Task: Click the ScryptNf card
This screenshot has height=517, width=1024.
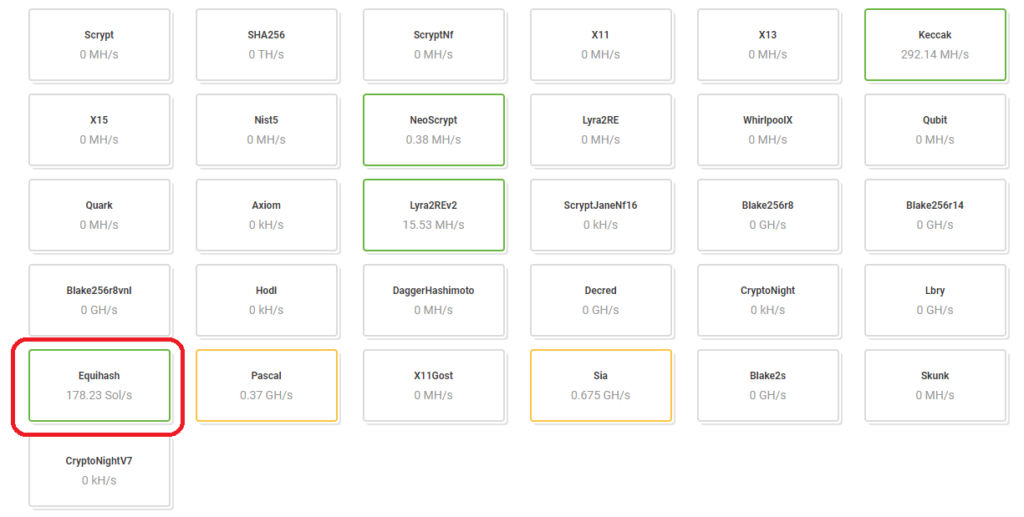Action: point(433,44)
